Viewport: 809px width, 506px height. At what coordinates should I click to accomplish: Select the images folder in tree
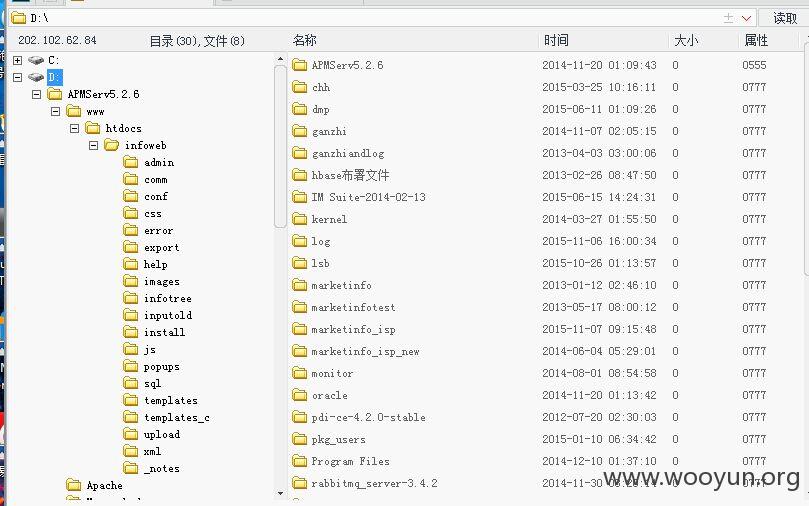tap(161, 282)
